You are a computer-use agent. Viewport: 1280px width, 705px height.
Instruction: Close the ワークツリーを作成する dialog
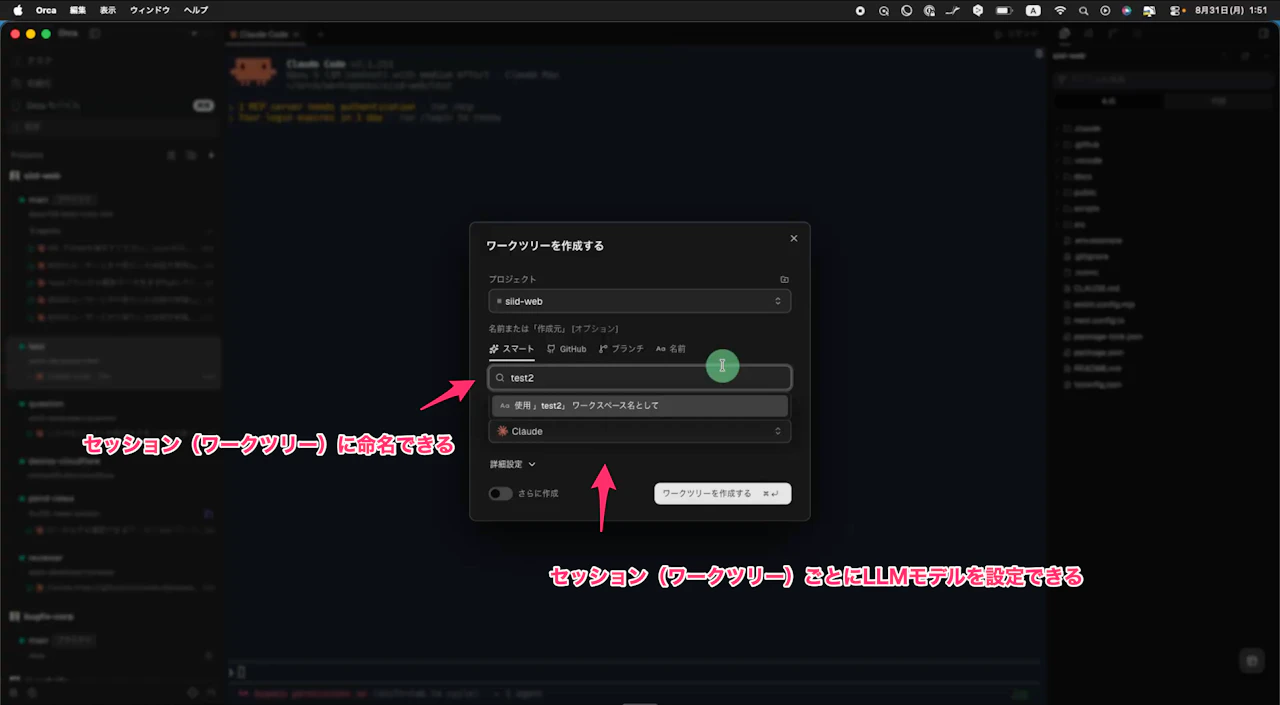coord(794,238)
